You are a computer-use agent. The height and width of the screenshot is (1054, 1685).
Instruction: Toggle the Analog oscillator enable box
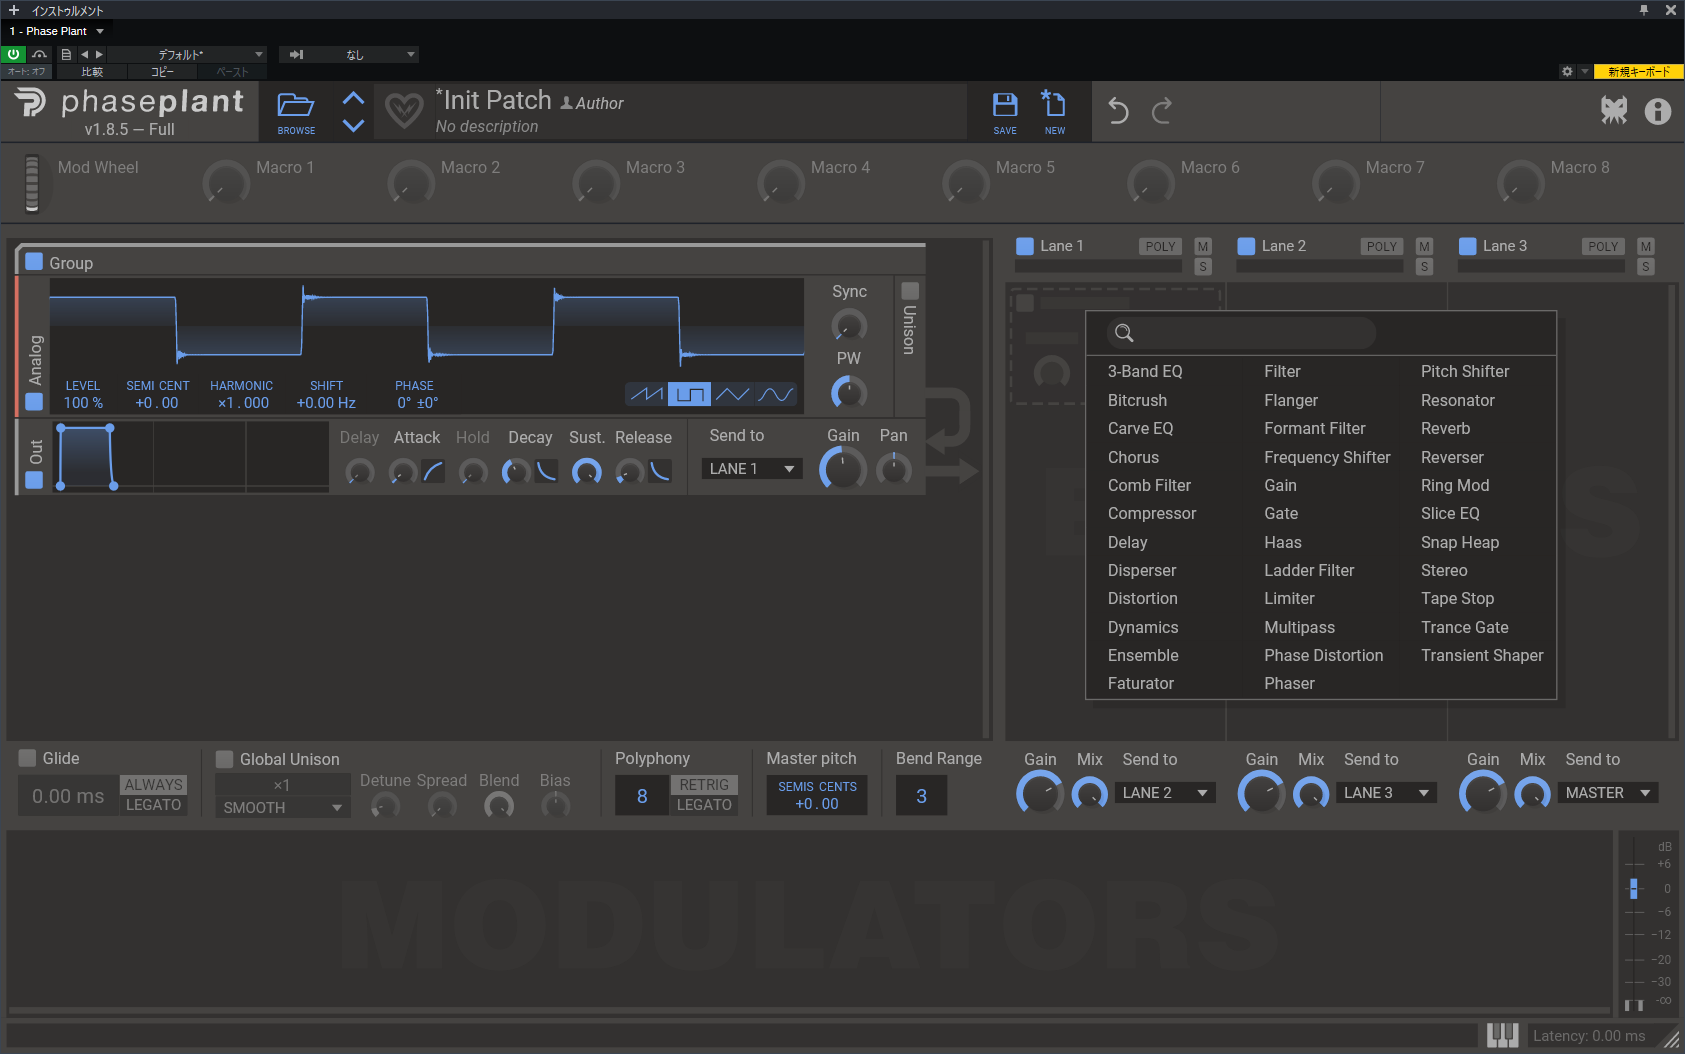click(34, 401)
